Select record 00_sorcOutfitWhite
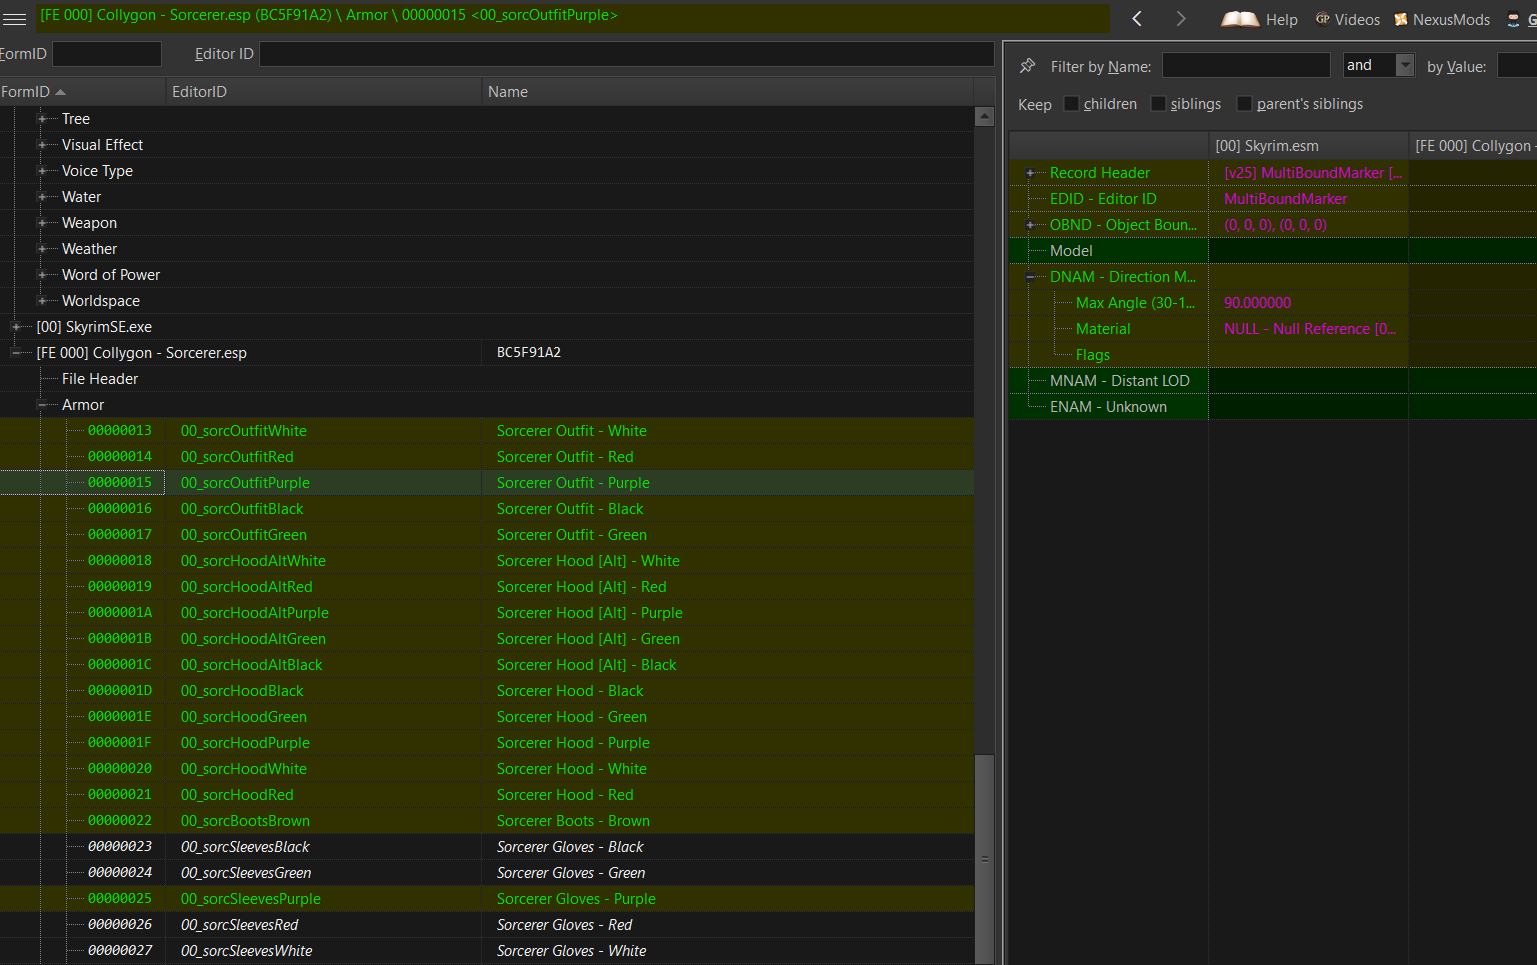1537x965 pixels. (x=486, y=431)
